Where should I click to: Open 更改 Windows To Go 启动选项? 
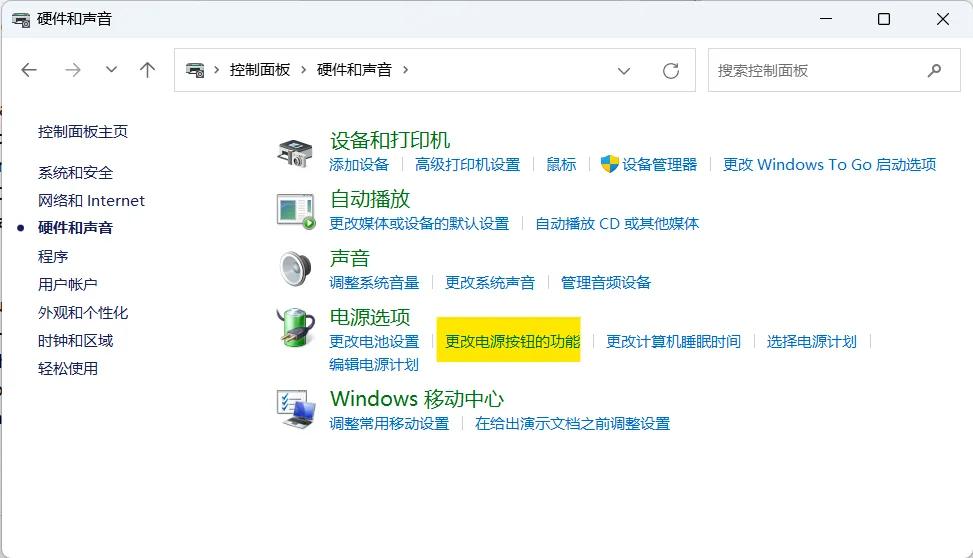(x=830, y=164)
